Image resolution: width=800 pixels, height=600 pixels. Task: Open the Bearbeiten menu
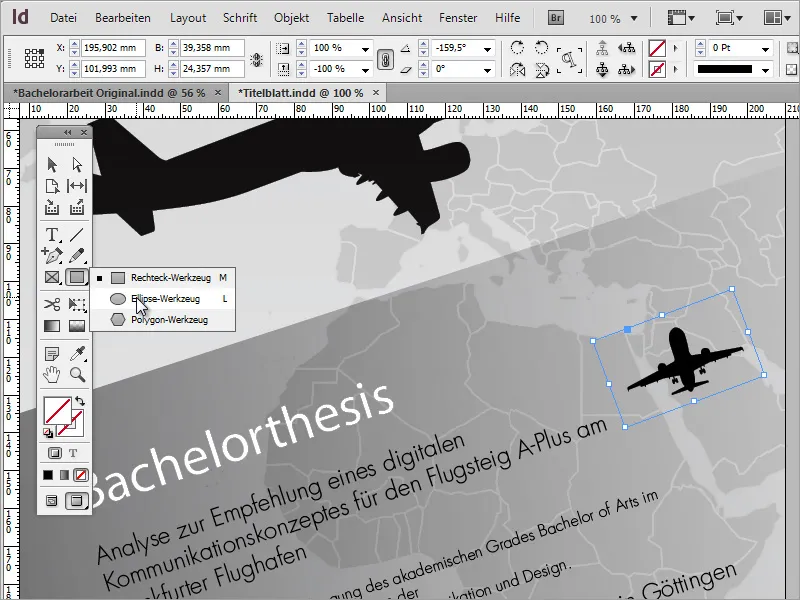(123, 18)
